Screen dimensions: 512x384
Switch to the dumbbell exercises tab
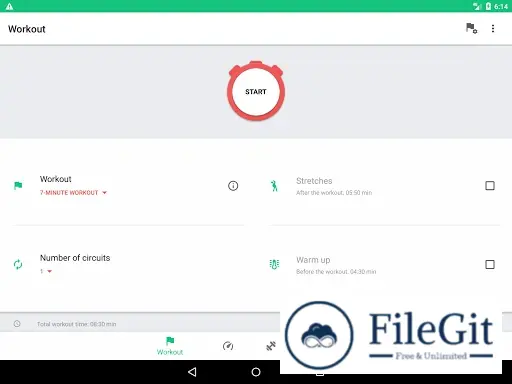tap(271, 346)
